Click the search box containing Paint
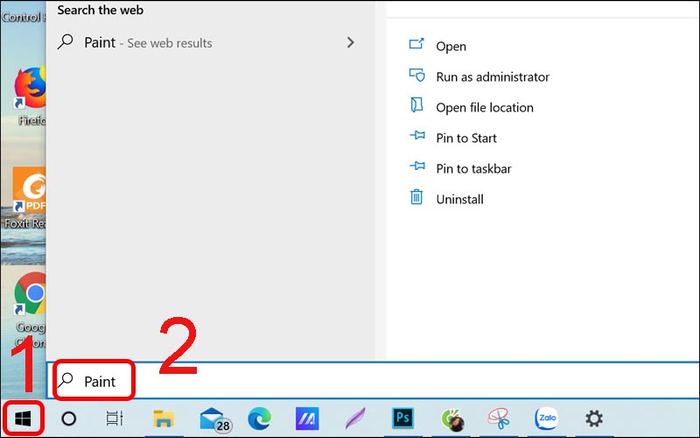The height and width of the screenshot is (438, 700). tap(372, 381)
